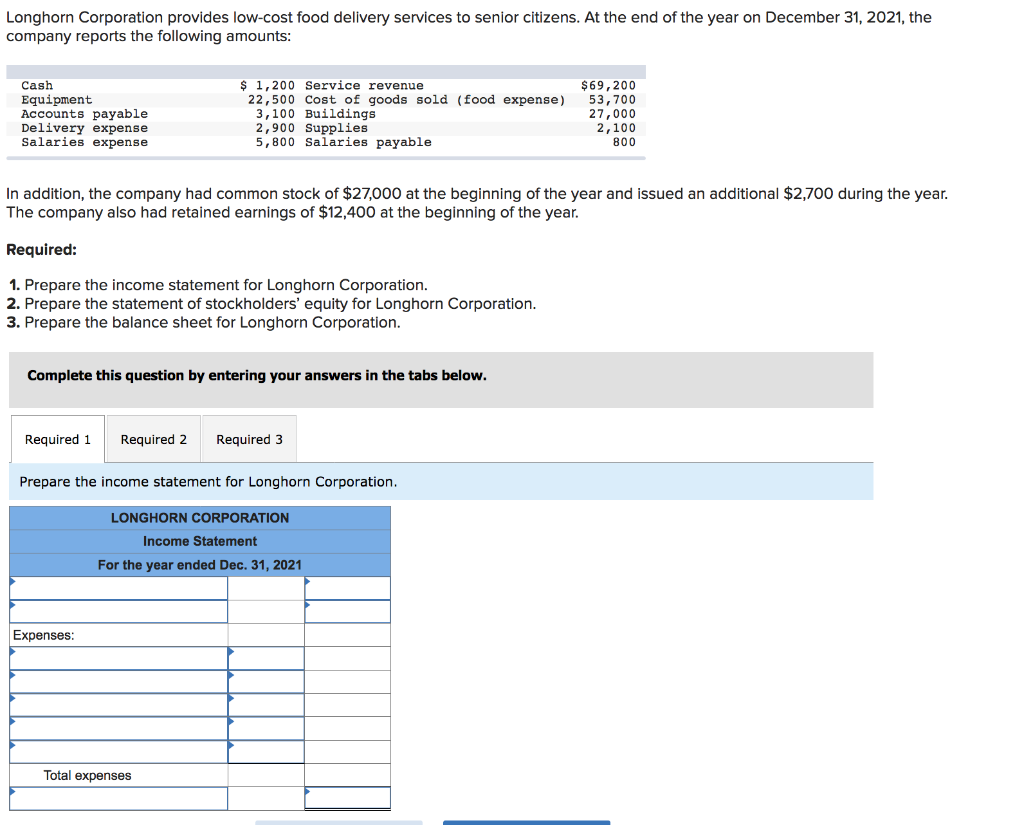
Task: Open second row account dropdown above Expenses
Action: [119, 611]
